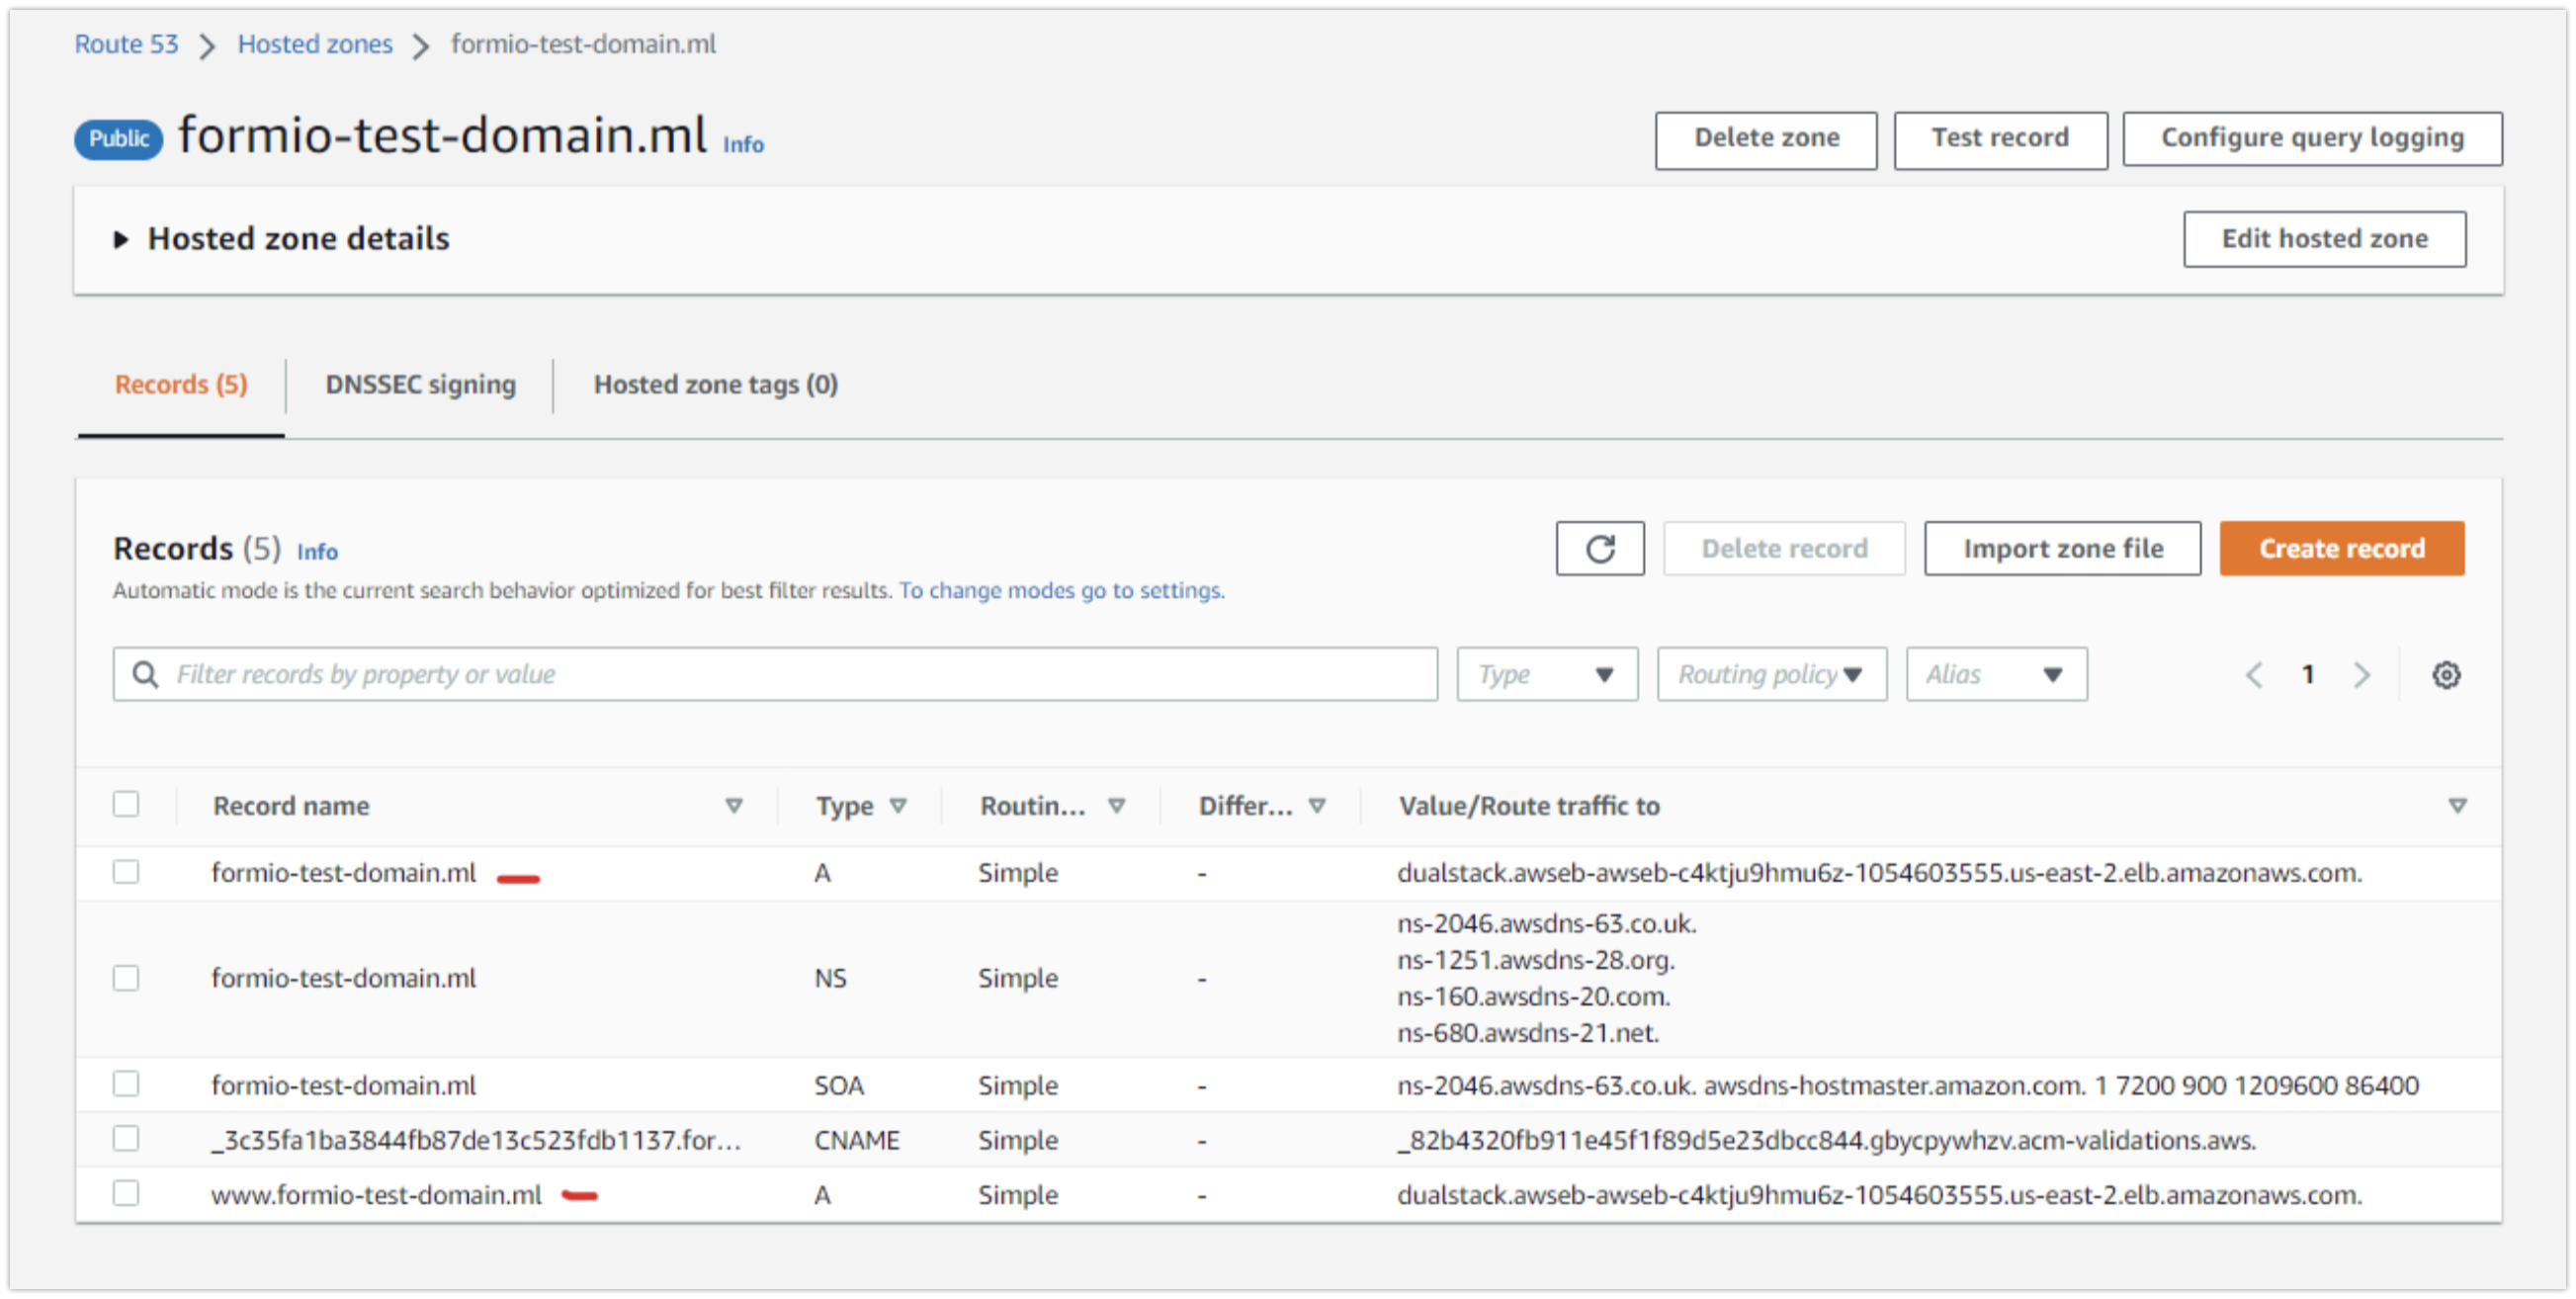Click Route 53 breadcrumb link
Screen dimensions: 2576x1299
coord(126,44)
